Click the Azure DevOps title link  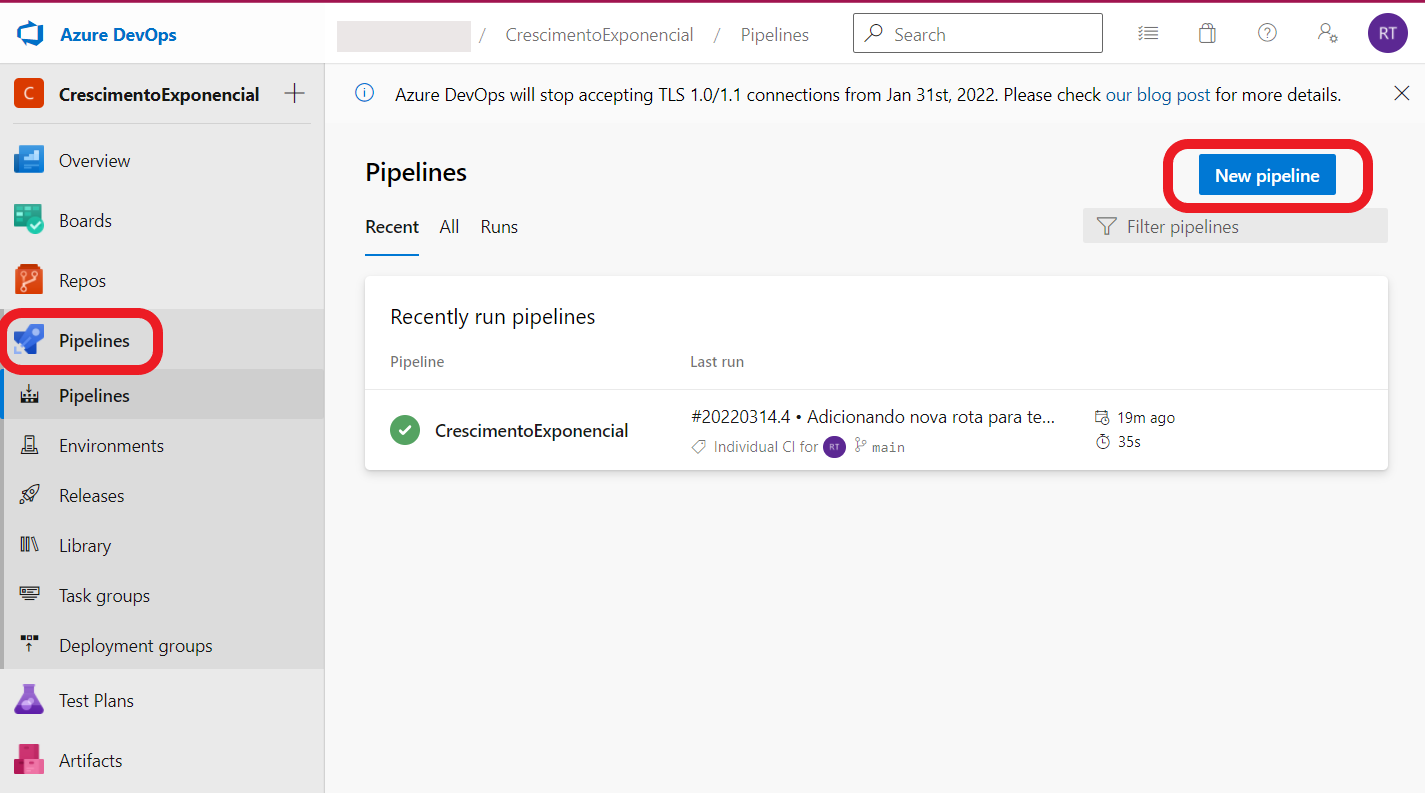[x=118, y=34]
